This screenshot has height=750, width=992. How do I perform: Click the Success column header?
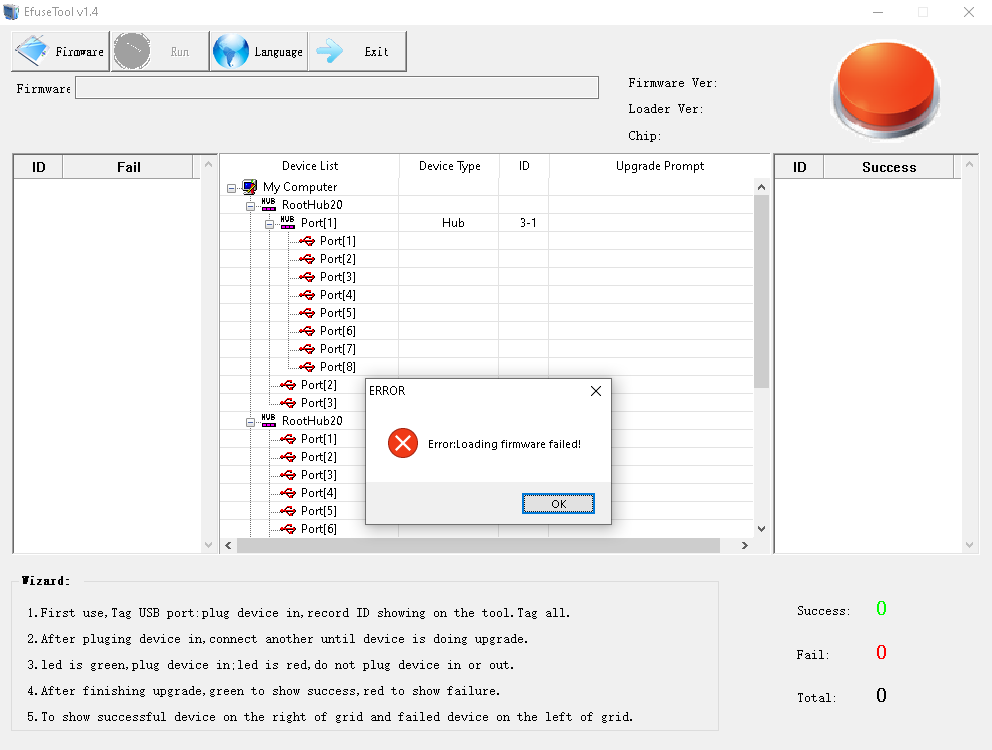tap(888, 167)
